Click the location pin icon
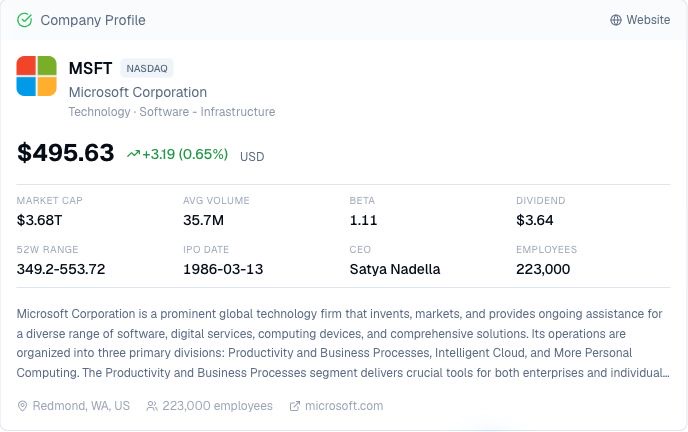Image resolution: width=688 pixels, height=432 pixels. tap(22, 406)
